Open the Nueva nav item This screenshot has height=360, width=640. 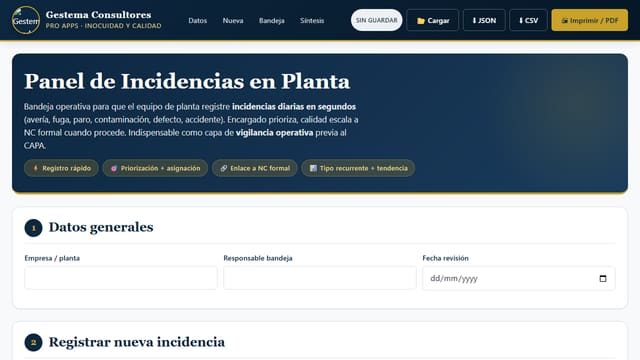(x=233, y=20)
